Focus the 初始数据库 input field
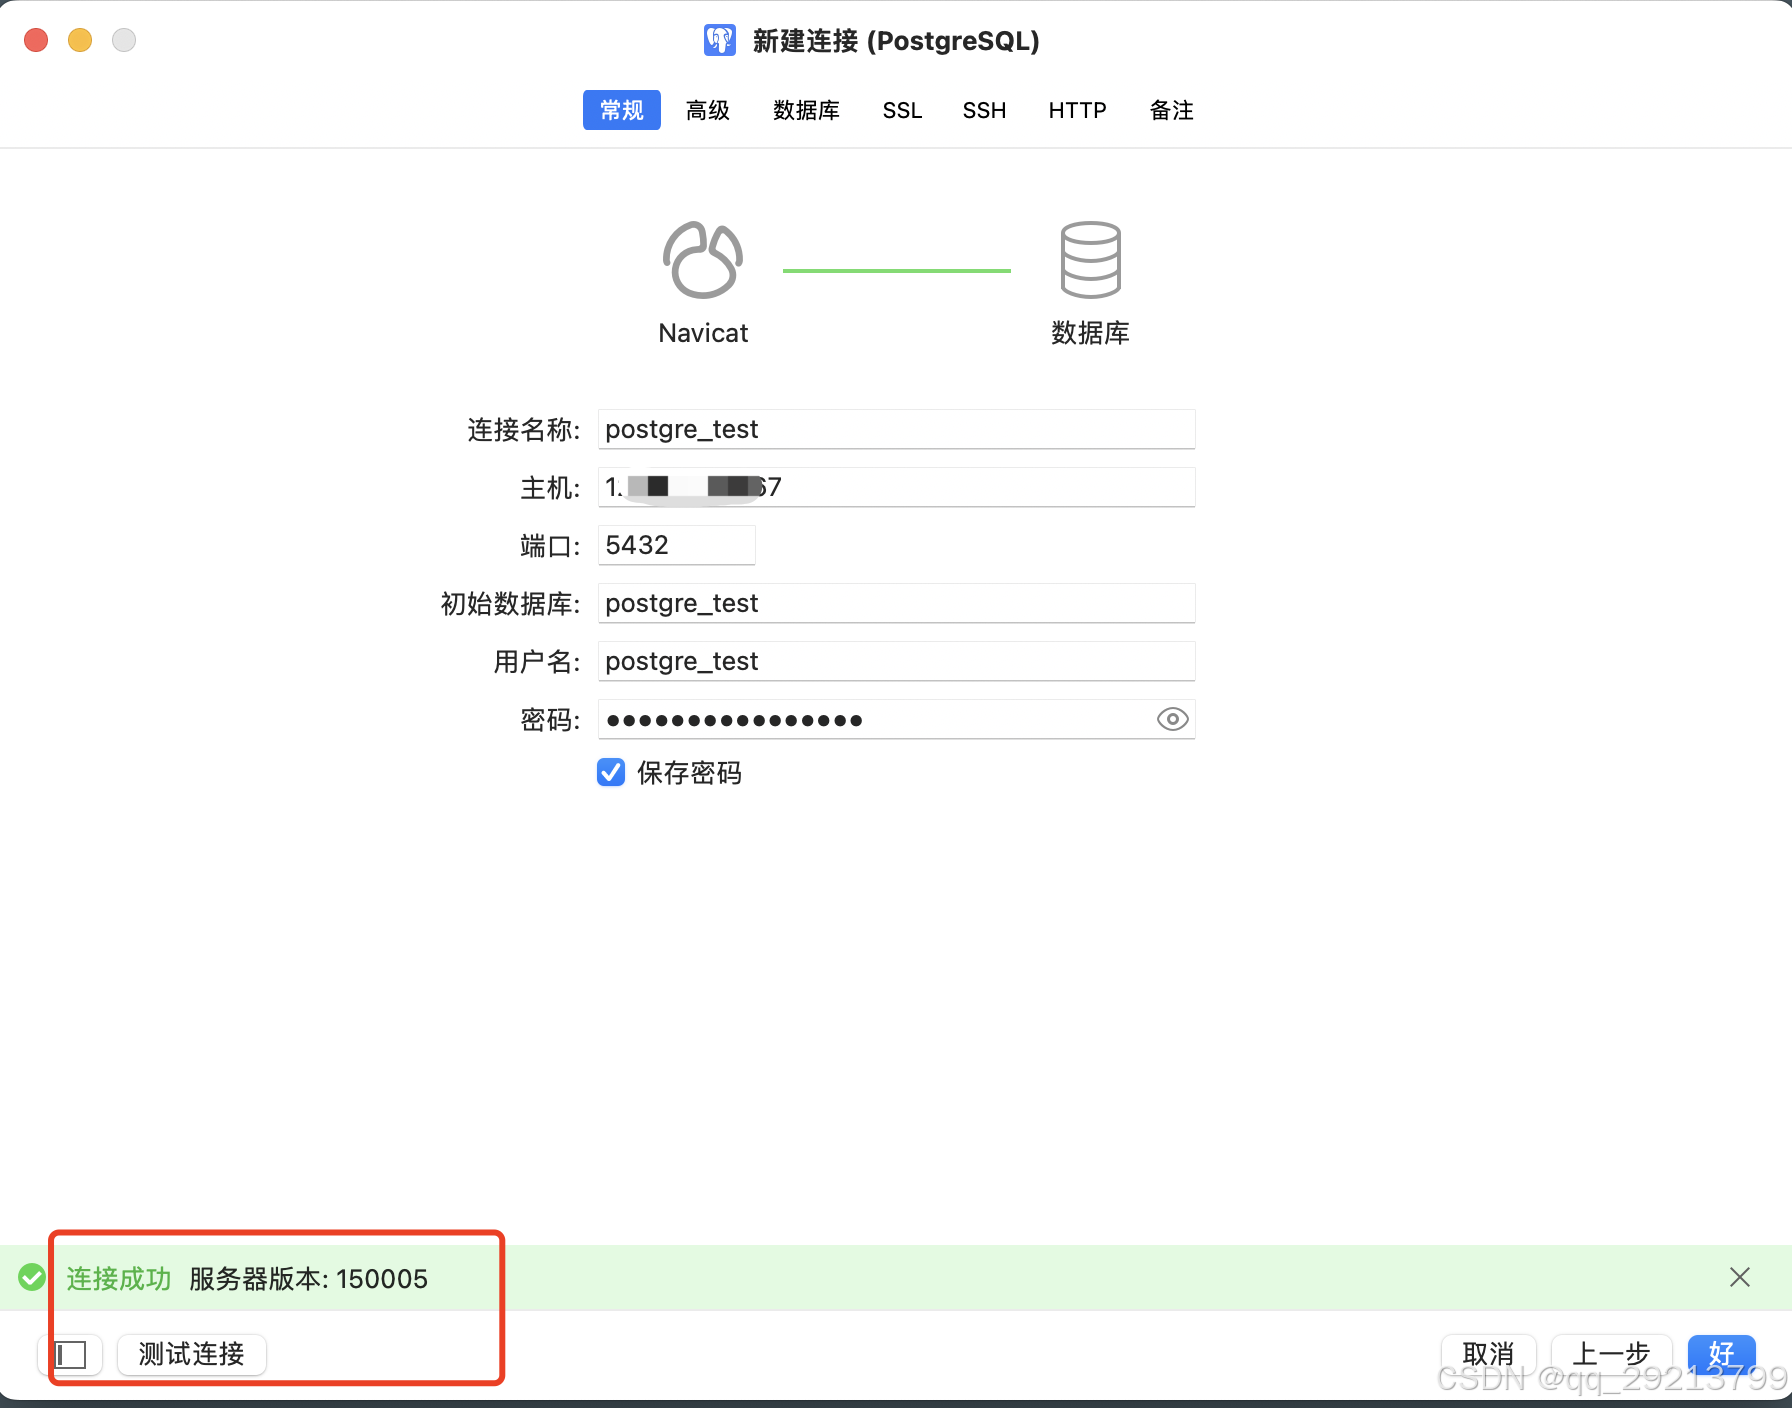1792x1408 pixels. tap(896, 603)
